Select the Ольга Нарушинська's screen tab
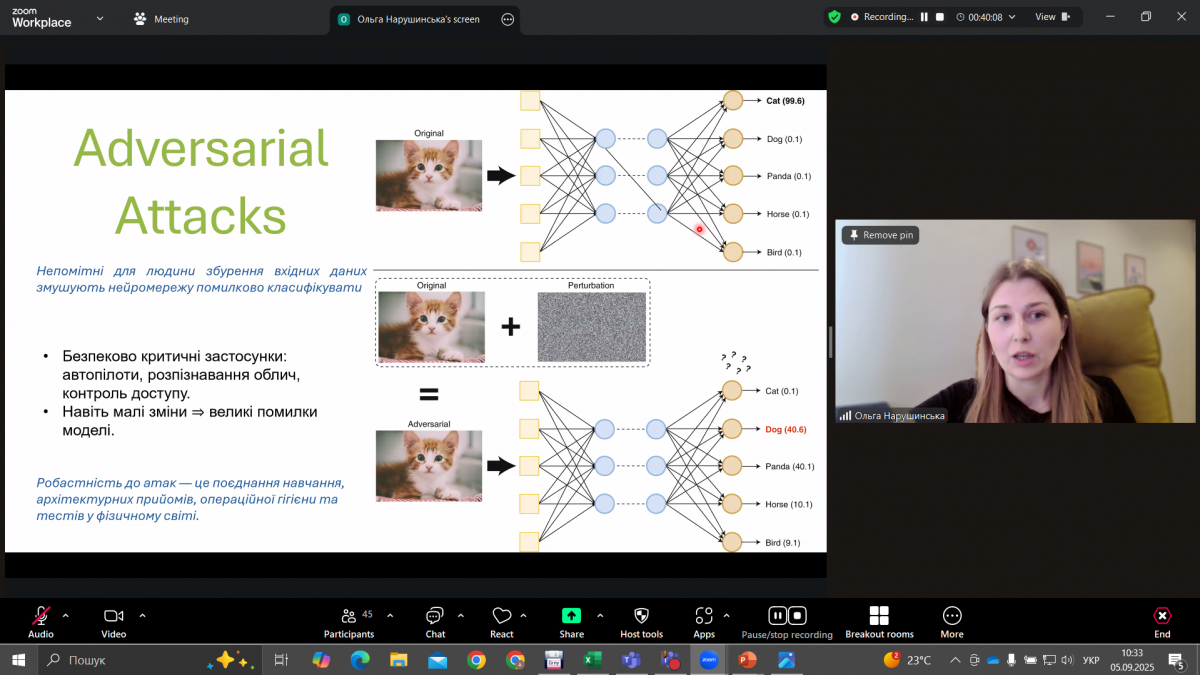 click(418, 19)
